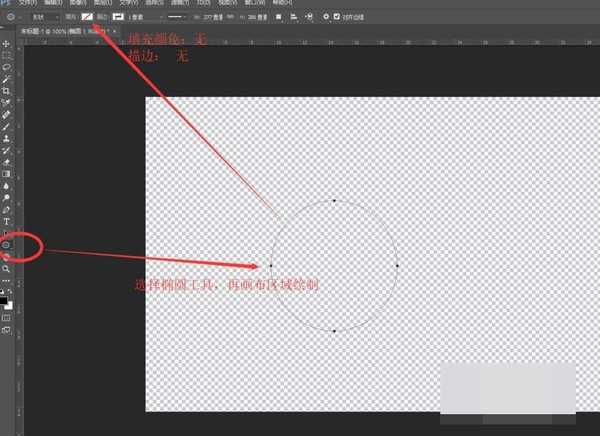
Task: Open the shape mode dropdown
Action: click(x=42, y=17)
